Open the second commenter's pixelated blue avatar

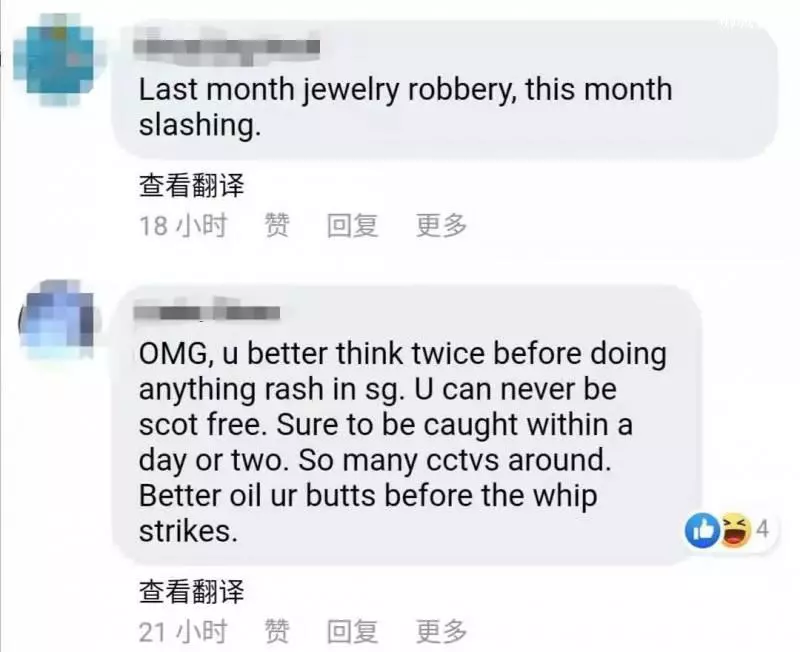pyautogui.click(x=57, y=320)
